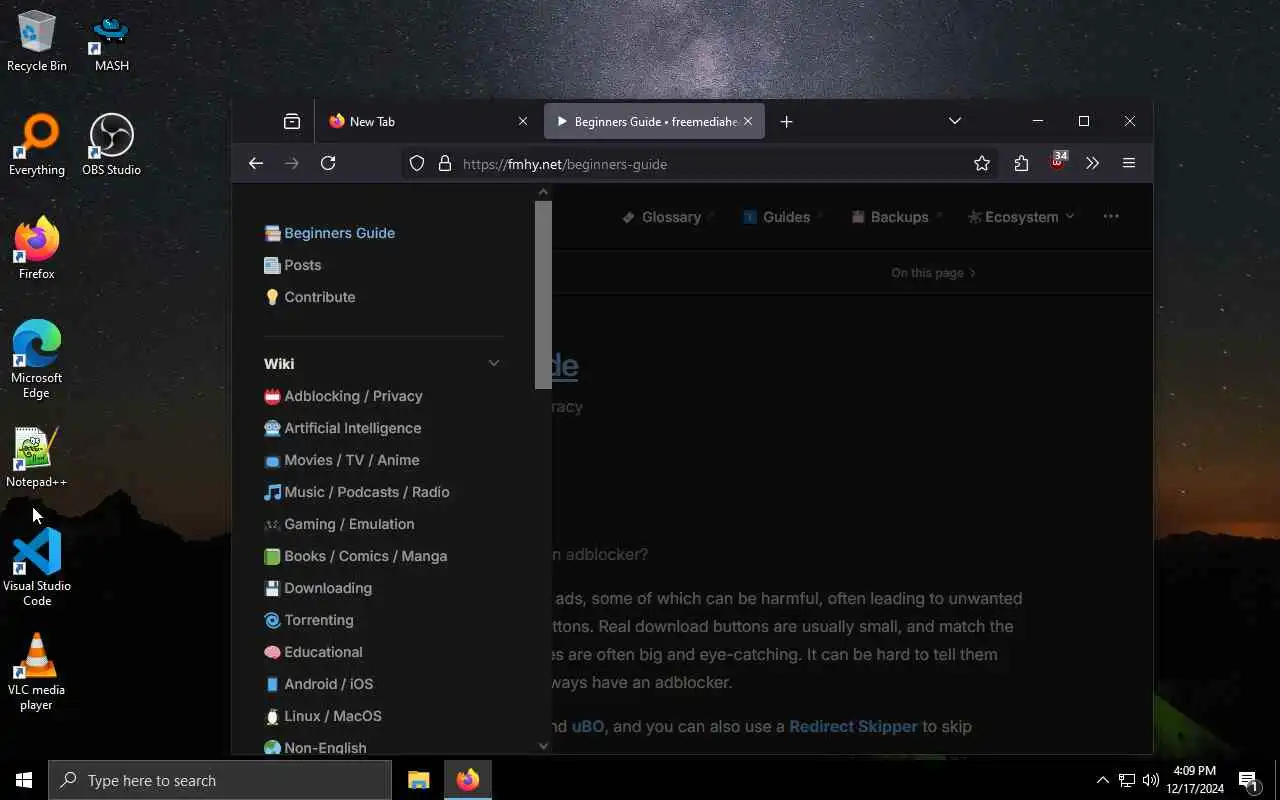1280x800 pixels.
Task: Open the notification center icon
Action: tap(1248, 780)
